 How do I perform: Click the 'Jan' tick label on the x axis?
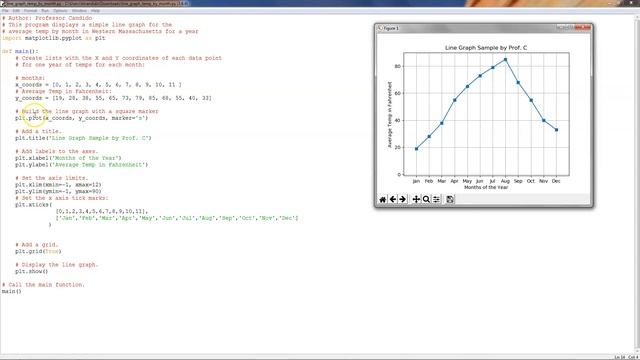tap(416, 181)
